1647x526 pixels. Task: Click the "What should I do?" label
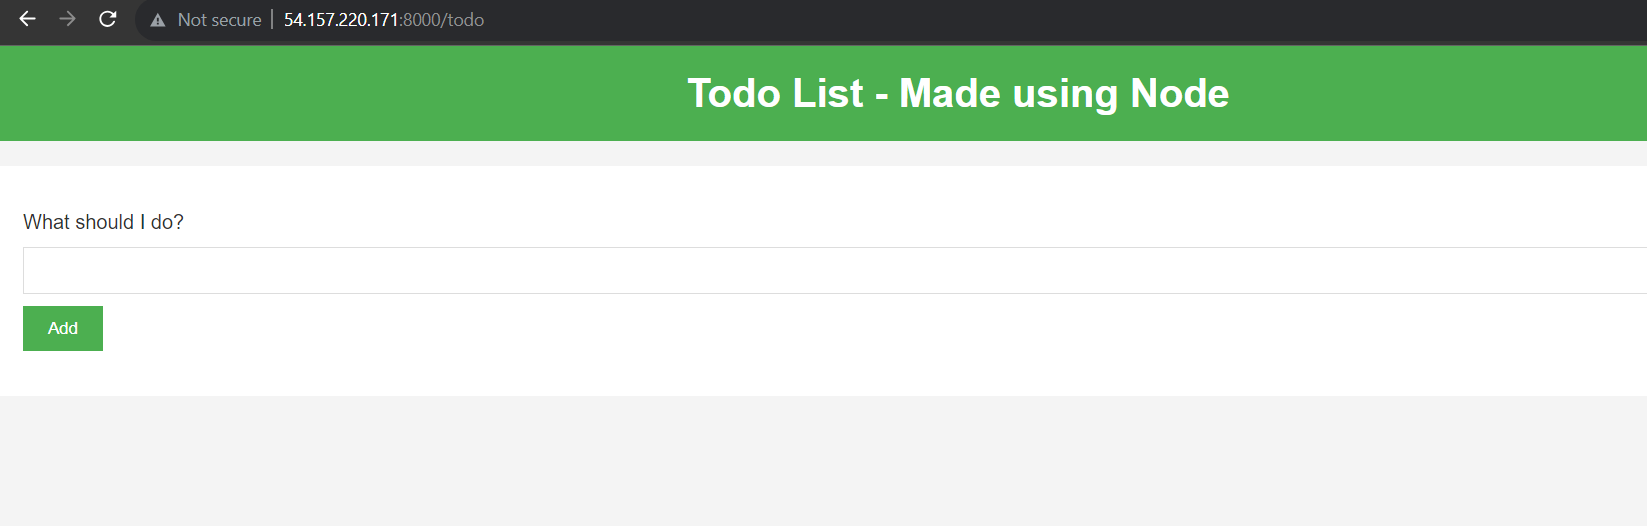tap(103, 222)
